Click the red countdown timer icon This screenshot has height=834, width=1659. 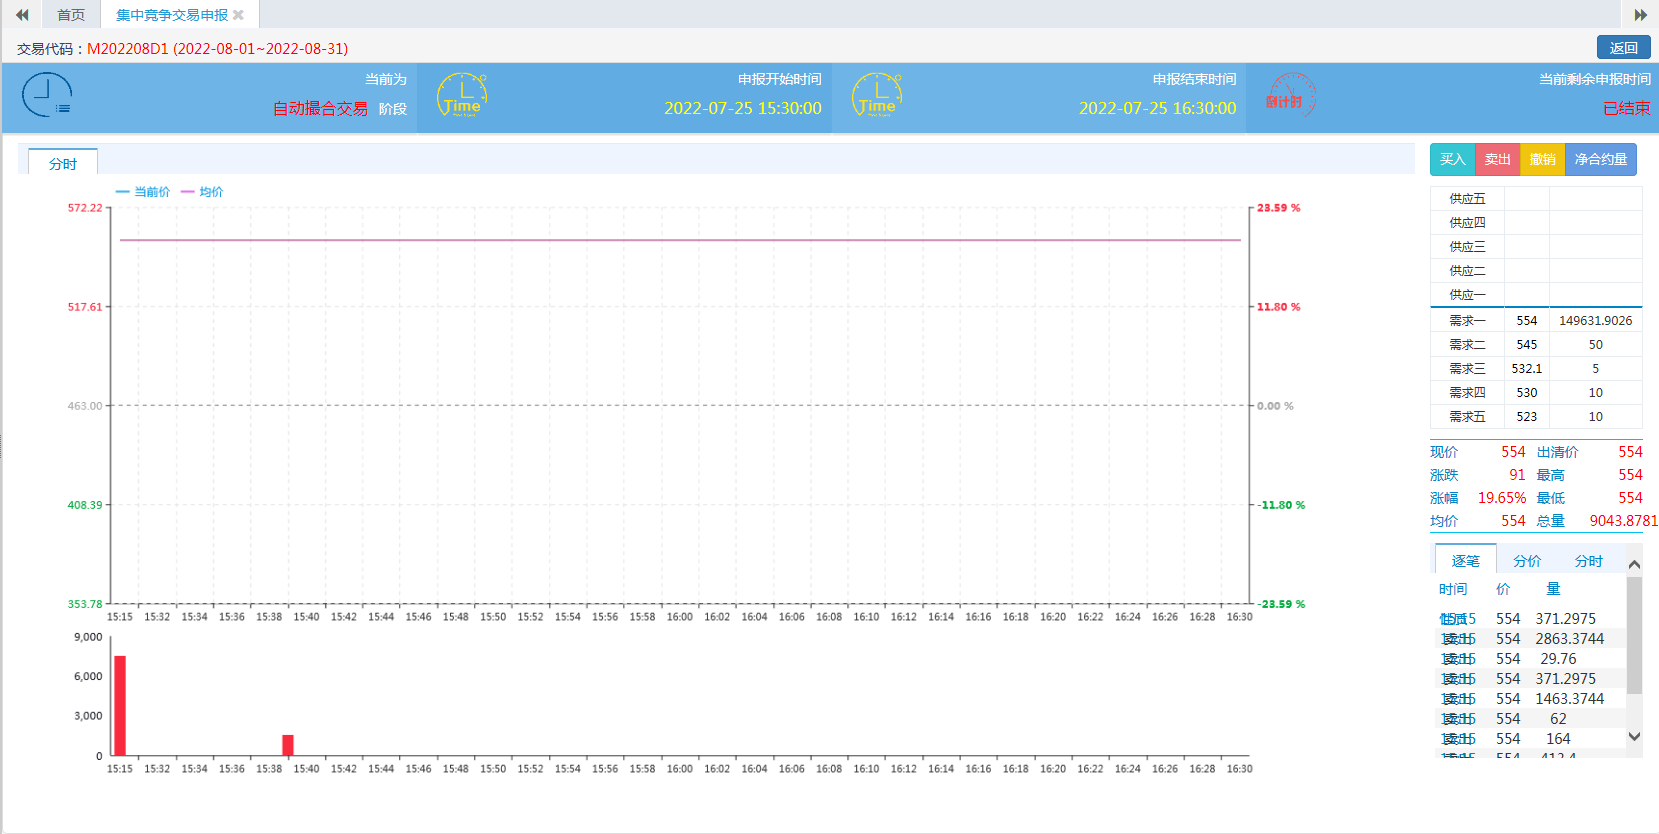(x=1291, y=96)
